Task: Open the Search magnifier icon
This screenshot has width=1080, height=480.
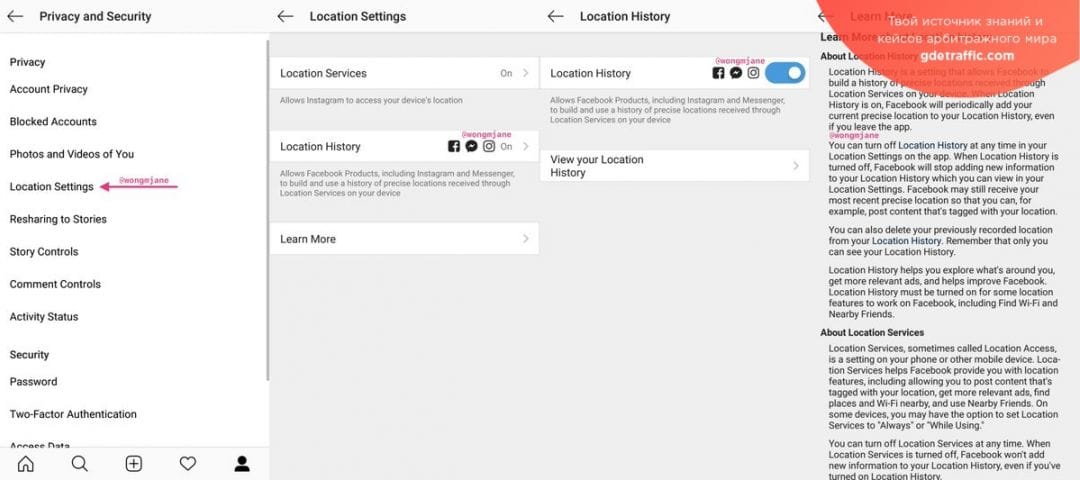Action: 80,463
